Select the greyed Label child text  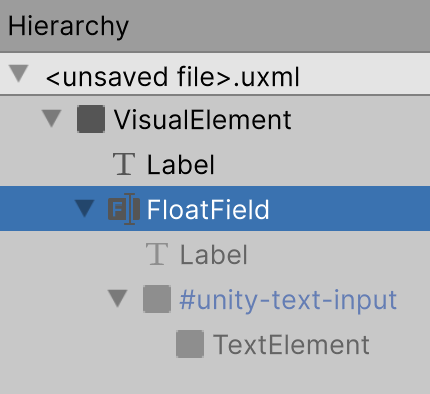(x=214, y=255)
